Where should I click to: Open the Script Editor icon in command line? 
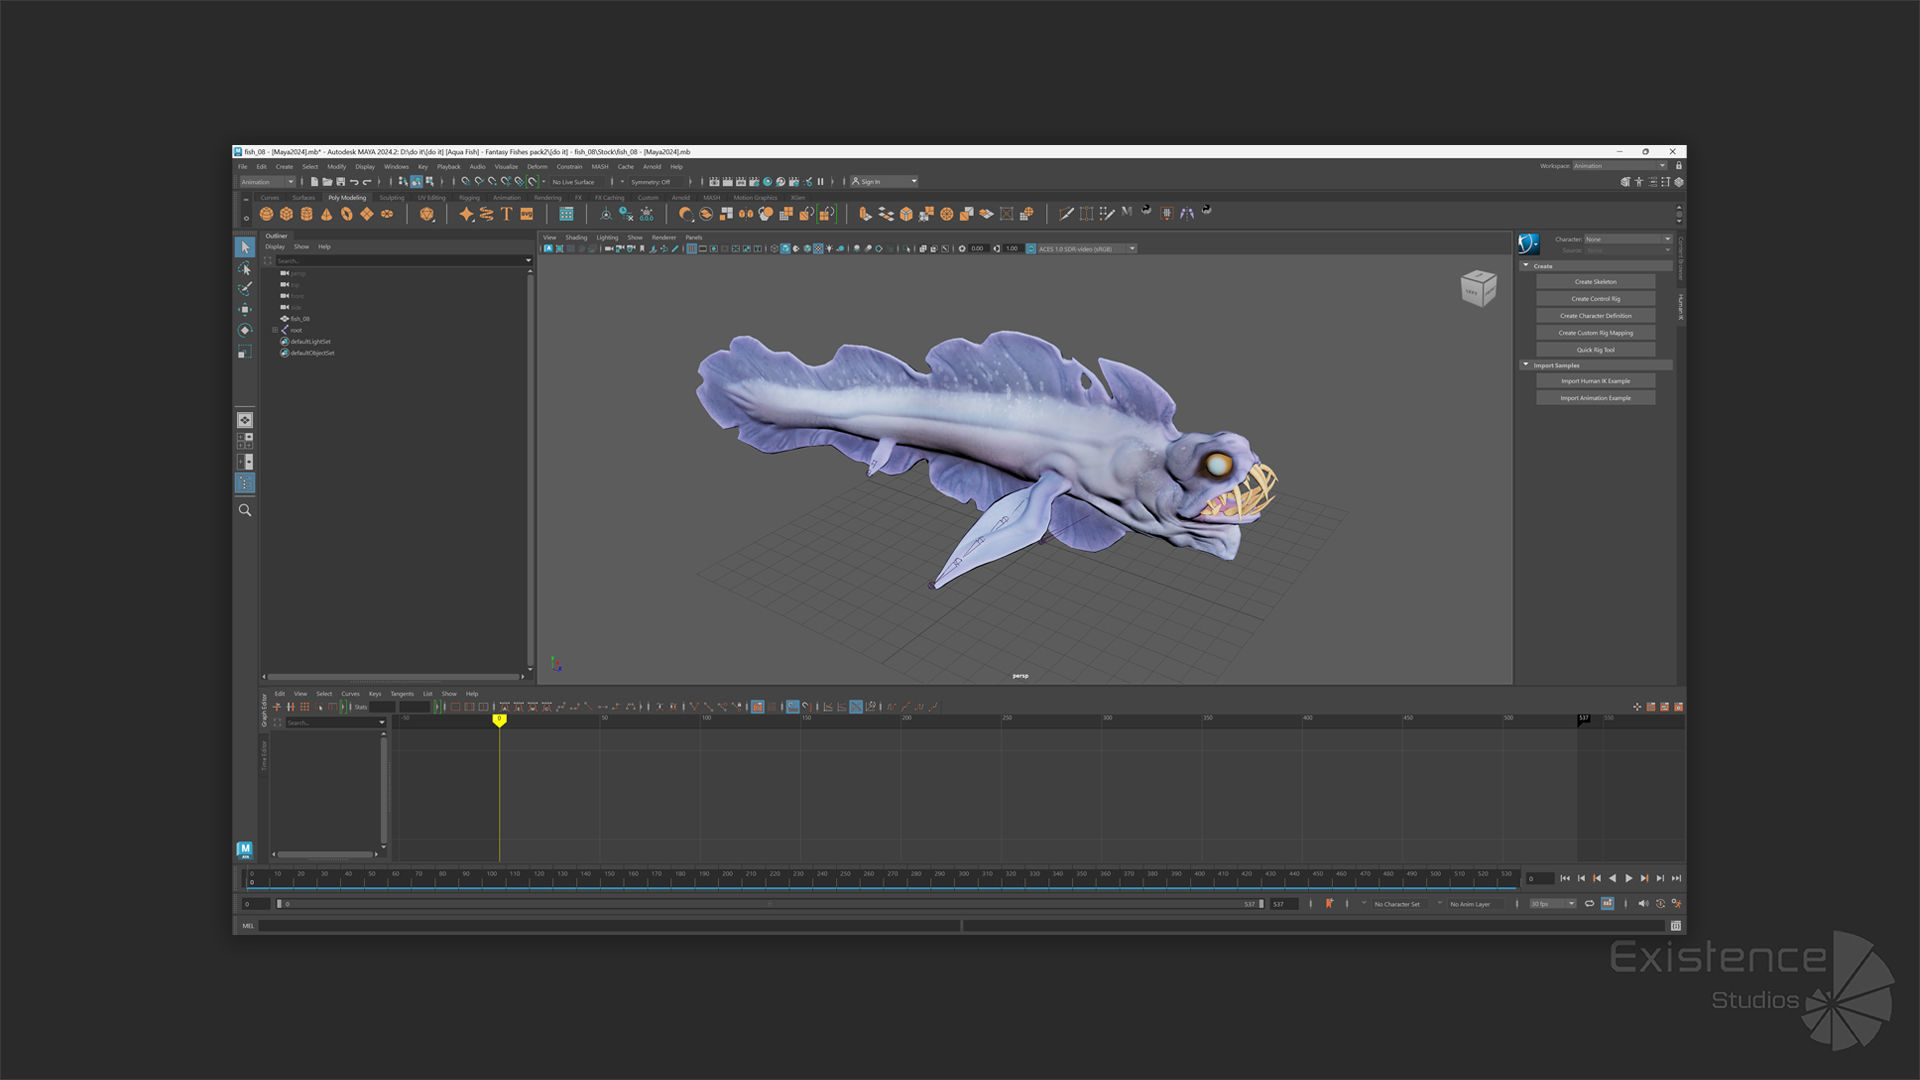[1676, 926]
